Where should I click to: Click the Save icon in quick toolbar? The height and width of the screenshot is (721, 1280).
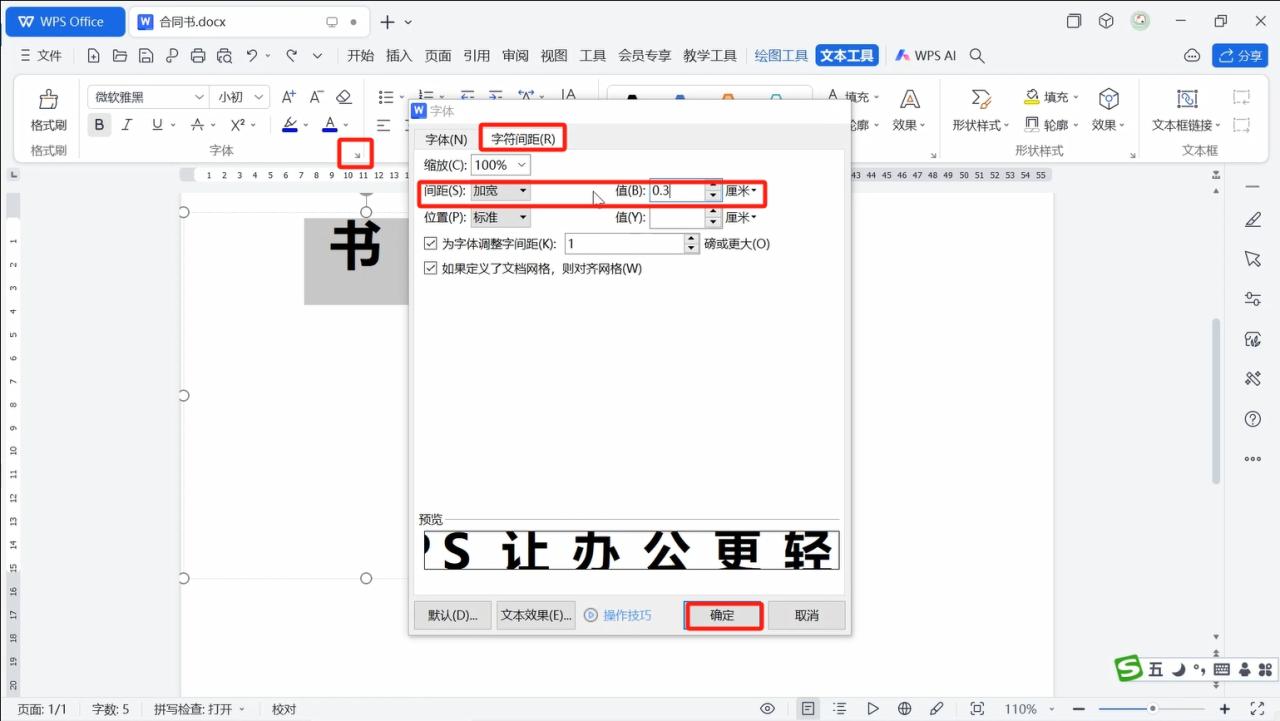[146, 56]
